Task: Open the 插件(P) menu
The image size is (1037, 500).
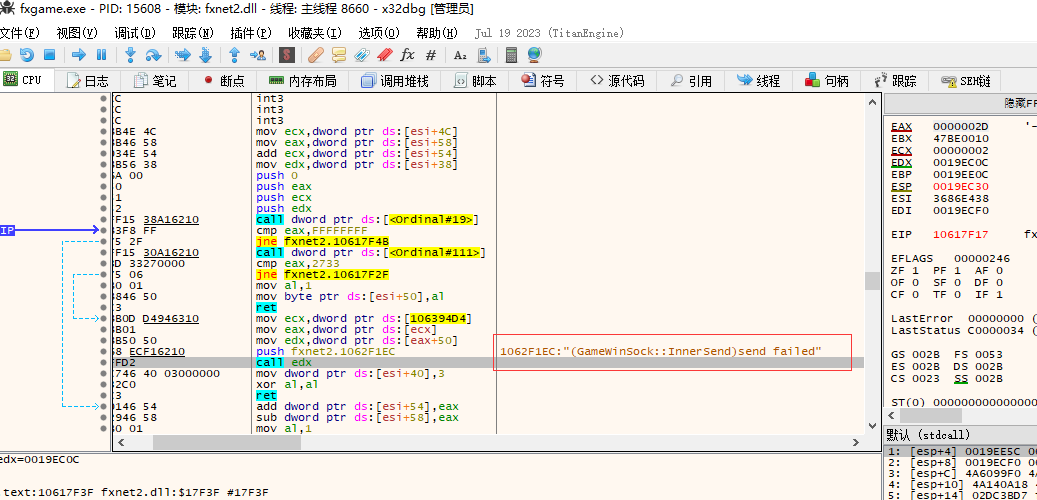Action: pos(251,32)
